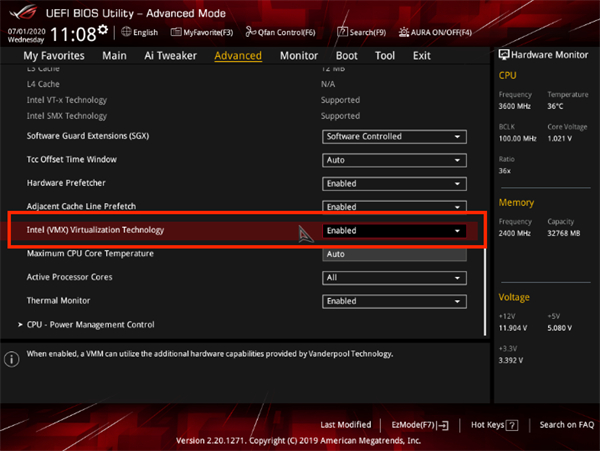Open the Software Guard Extensions (SGX) dropdown
This screenshot has width=600, height=451.
pyautogui.click(x=395, y=136)
